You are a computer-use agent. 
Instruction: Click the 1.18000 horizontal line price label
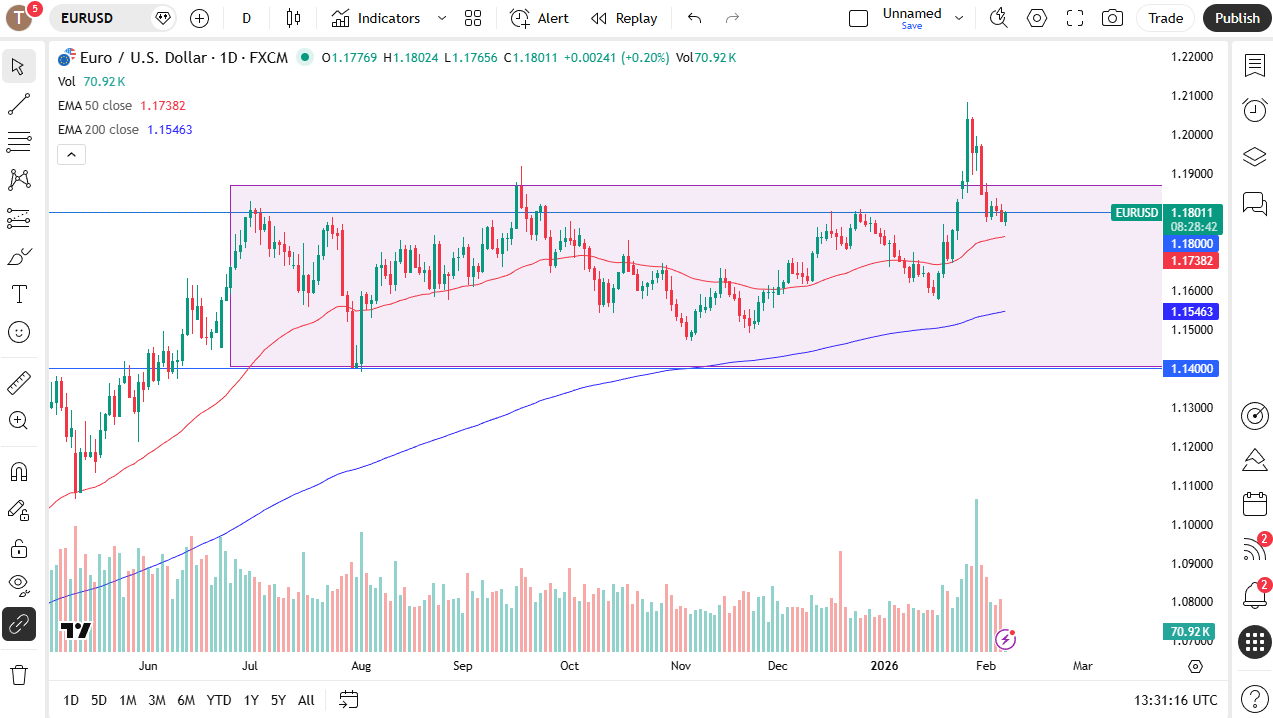point(1189,244)
